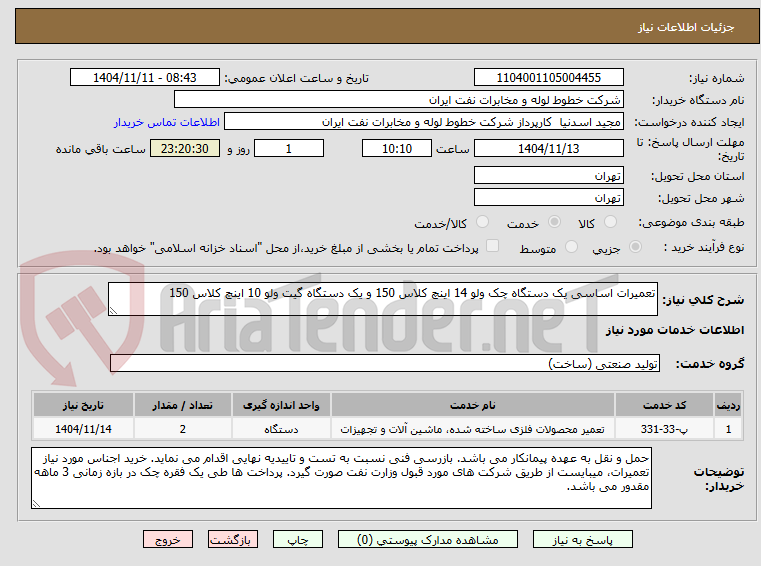This screenshot has width=761, height=566.
Task: Click the واحد اندازه گیری column header
Action: click(x=281, y=405)
